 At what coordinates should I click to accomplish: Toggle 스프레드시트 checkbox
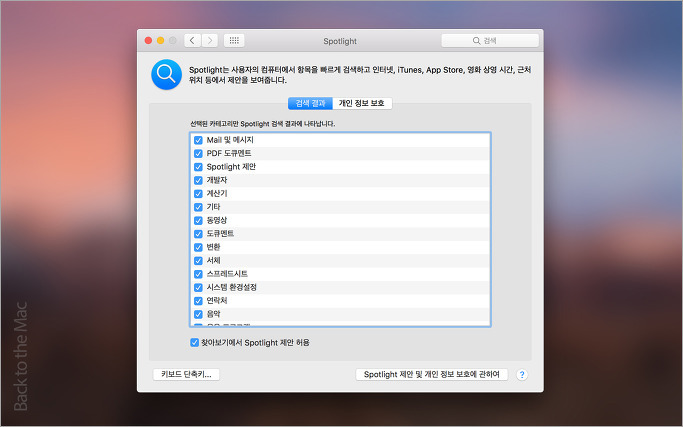tap(198, 274)
